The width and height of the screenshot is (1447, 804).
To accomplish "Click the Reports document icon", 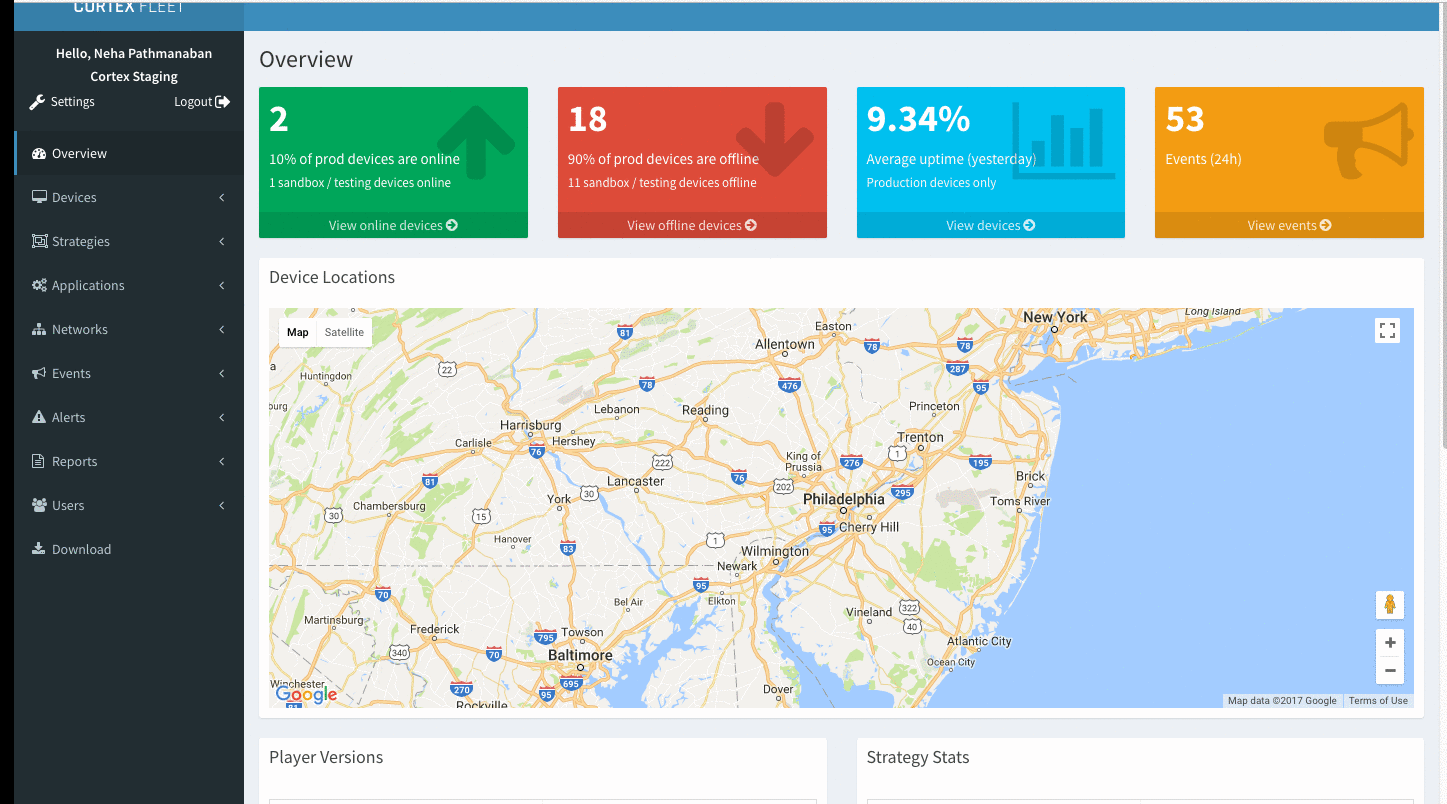I will [x=39, y=461].
